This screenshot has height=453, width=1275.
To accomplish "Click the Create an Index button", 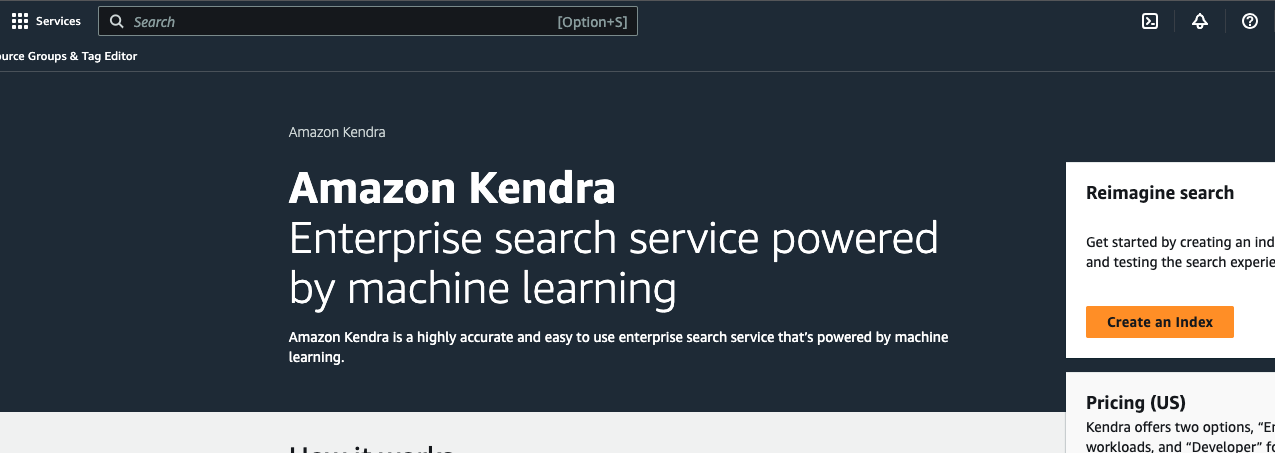I will coord(1160,322).
